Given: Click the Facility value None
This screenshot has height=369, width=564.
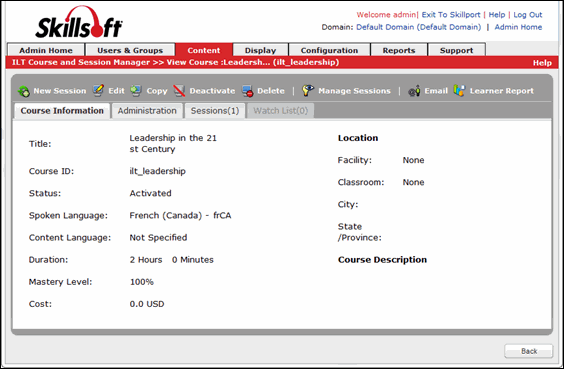Looking at the screenshot, I should [x=413, y=160].
